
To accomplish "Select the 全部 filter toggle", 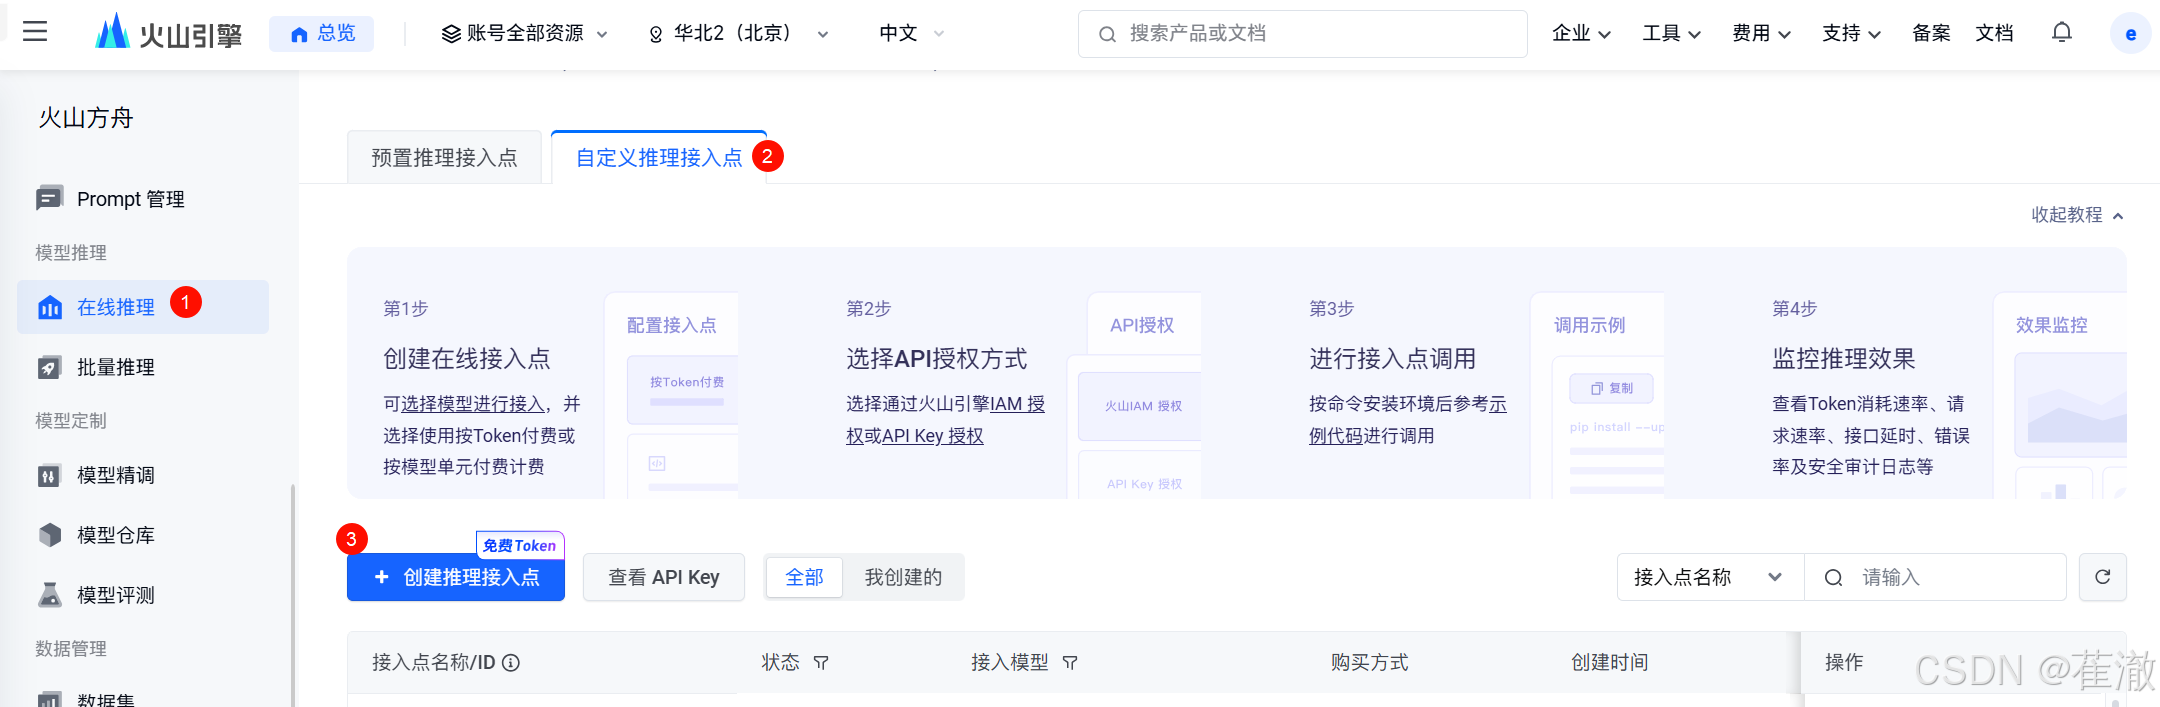I will (x=804, y=577).
